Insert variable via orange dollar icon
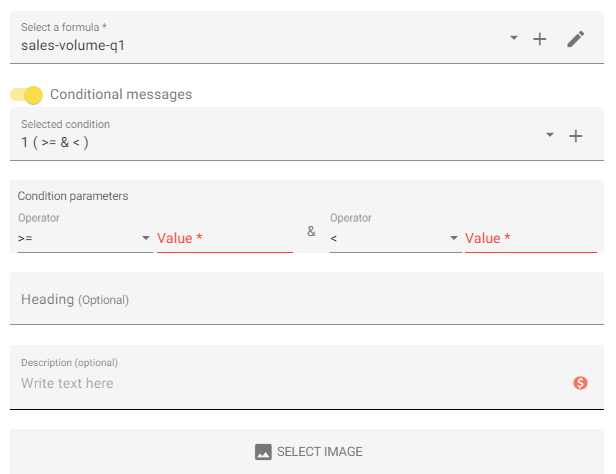 click(580, 382)
